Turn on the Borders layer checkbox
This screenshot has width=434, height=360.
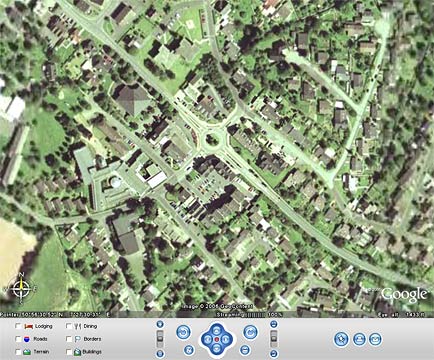[69, 339]
